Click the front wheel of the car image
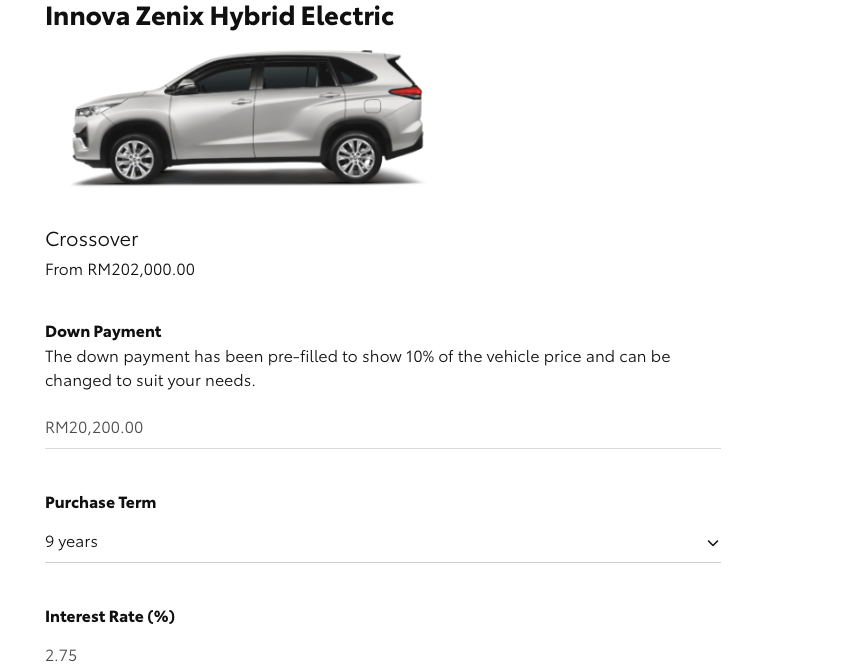This screenshot has height=666, width=848. [x=134, y=159]
